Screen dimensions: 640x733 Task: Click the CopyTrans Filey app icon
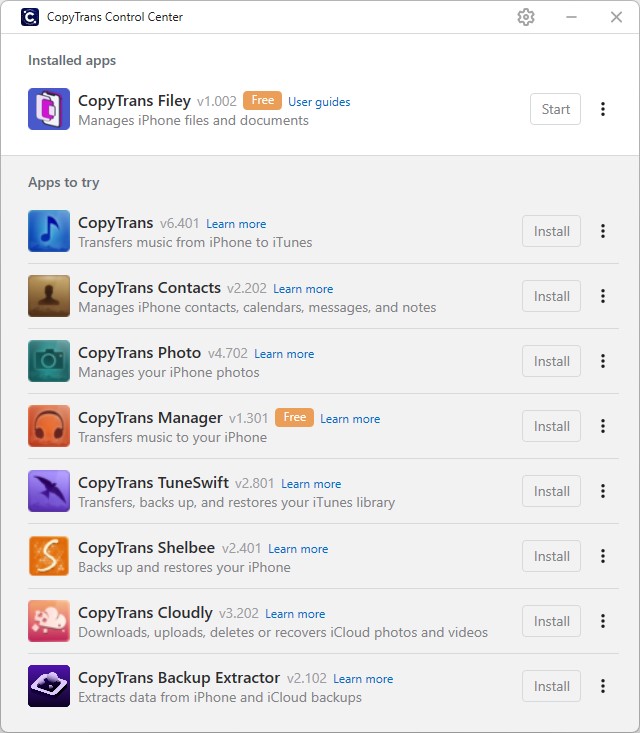pyautogui.click(x=49, y=109)
